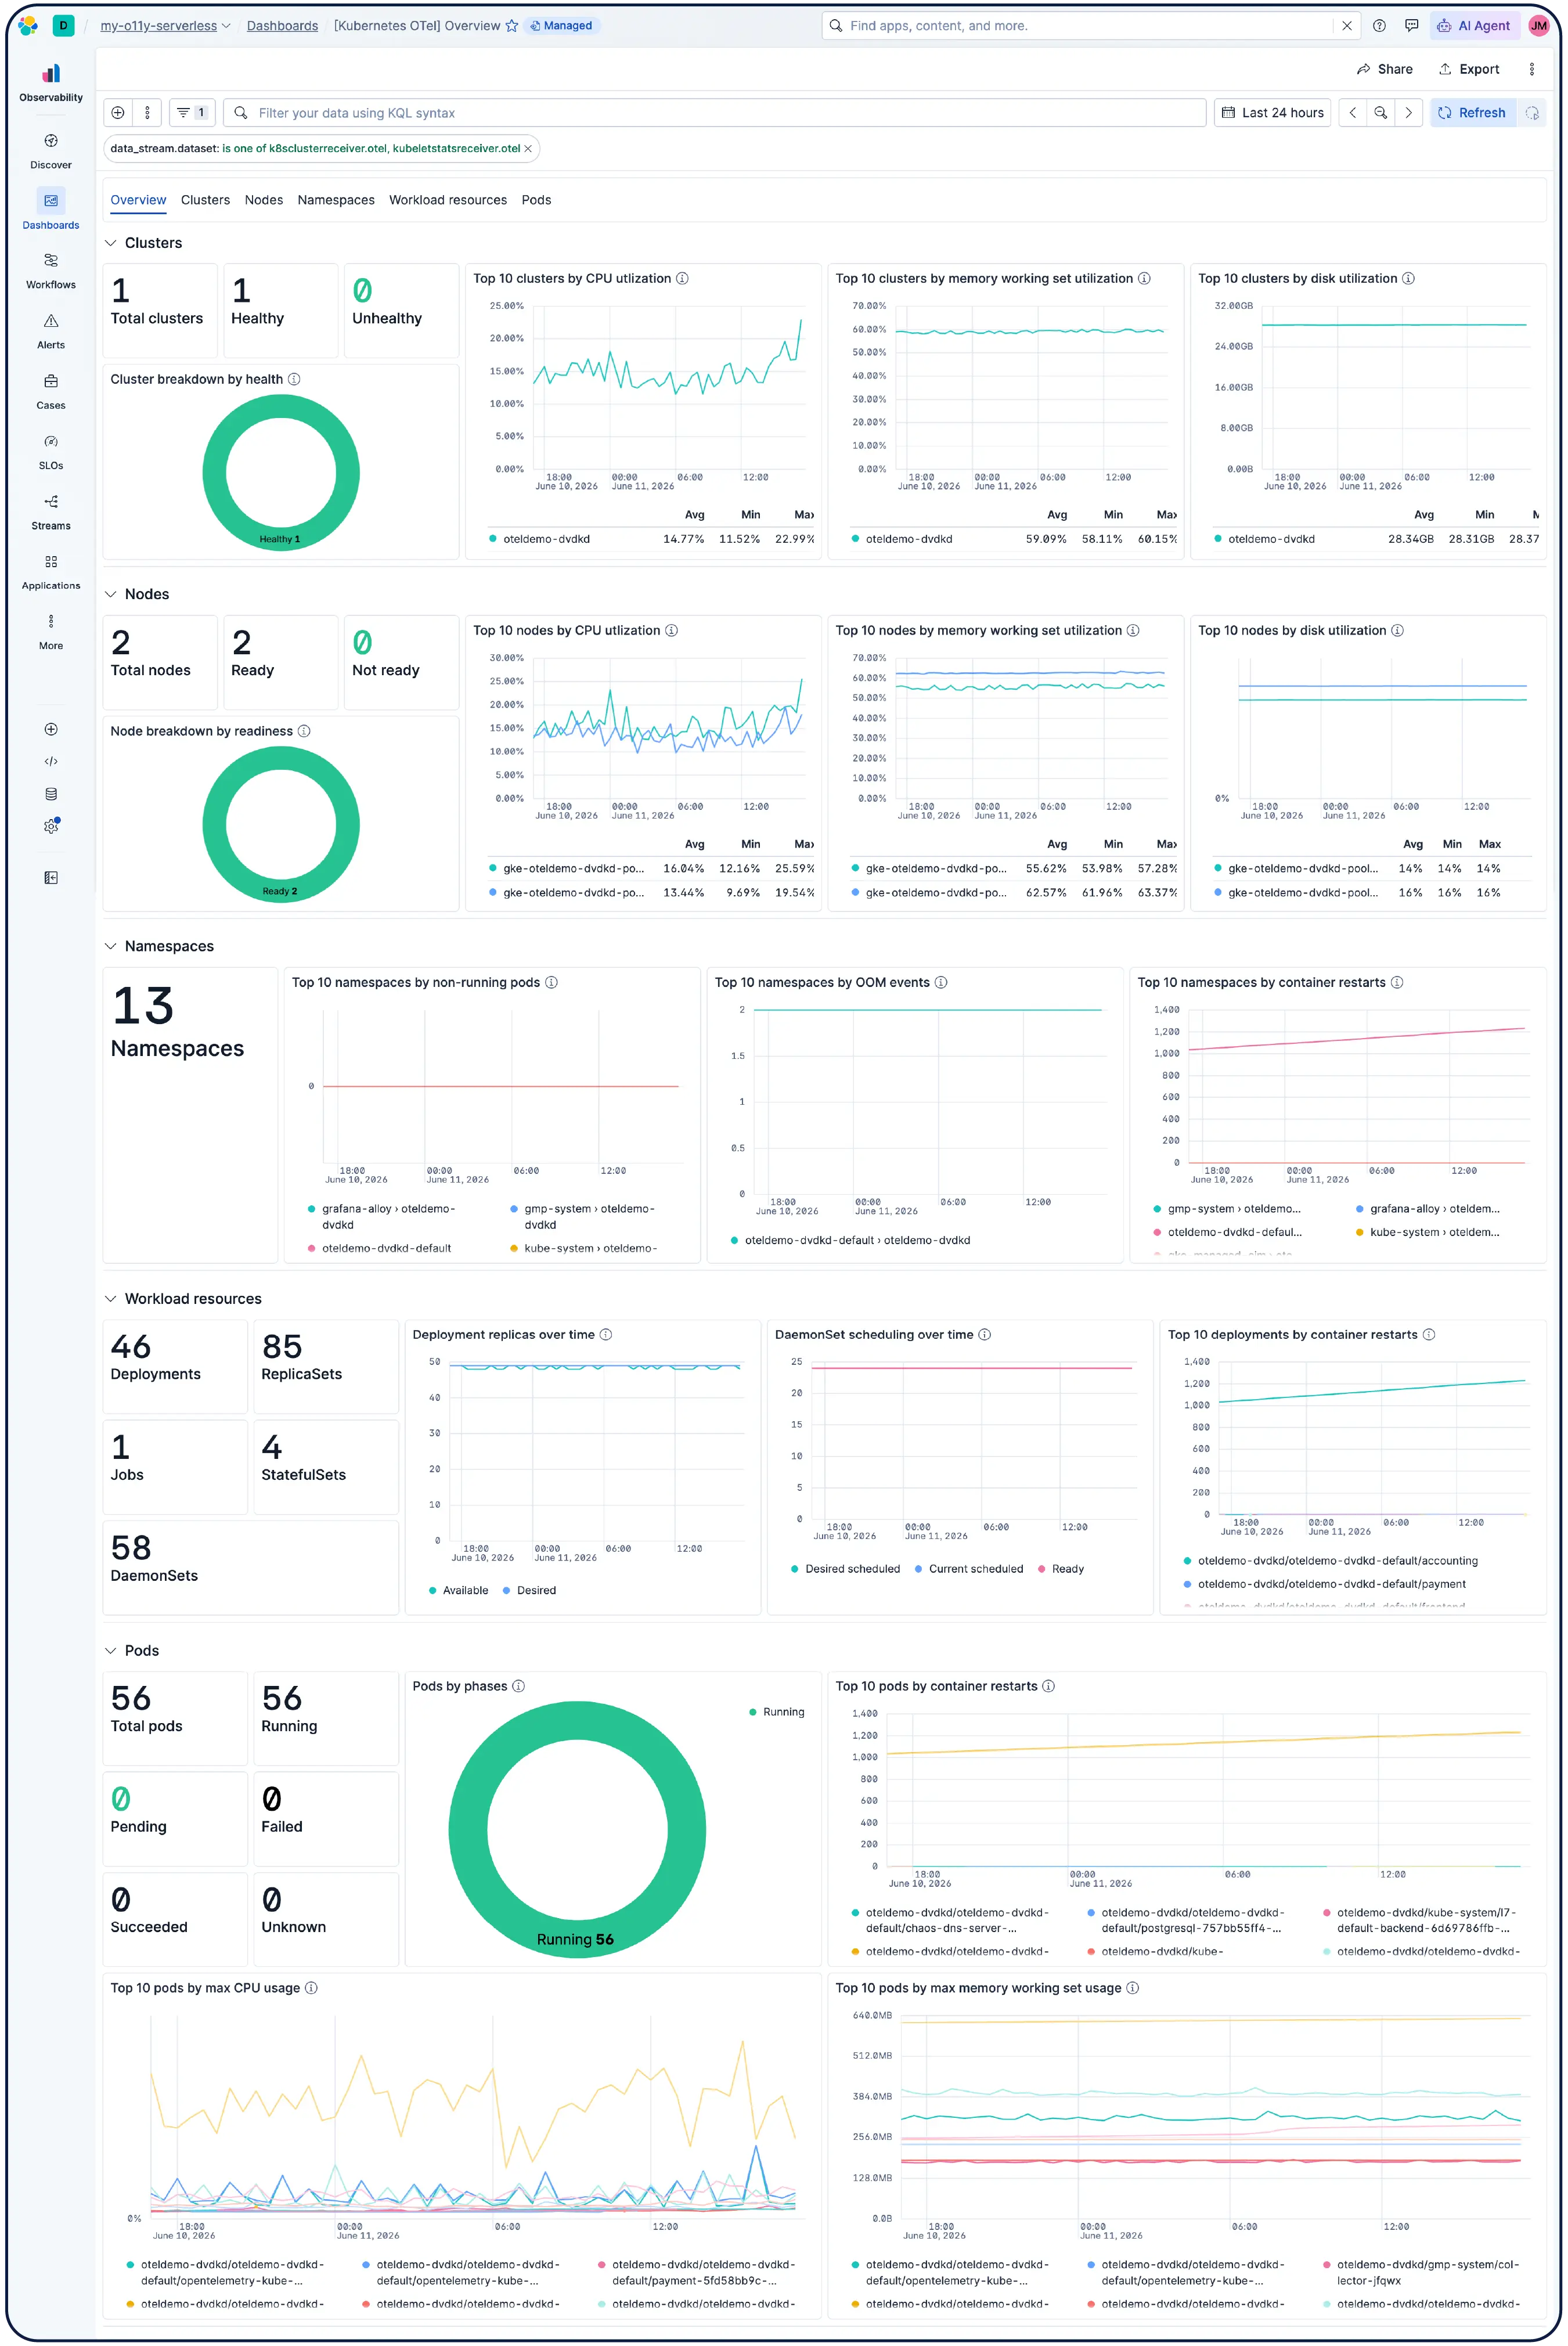Clear the global search field
The width and height of the screenshot is (1568, 2346).
point(1346,26)
